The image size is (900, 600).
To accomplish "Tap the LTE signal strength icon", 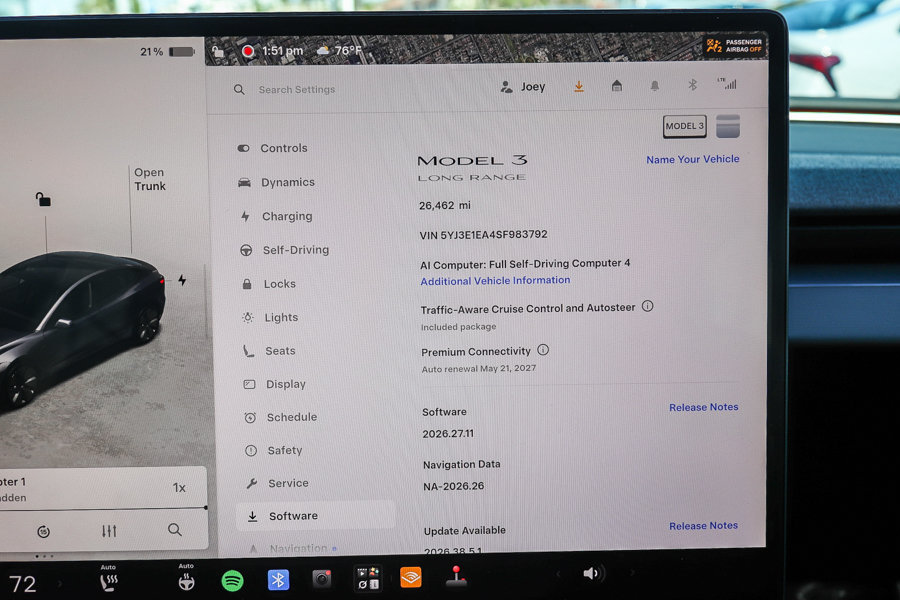I will 727,84.
